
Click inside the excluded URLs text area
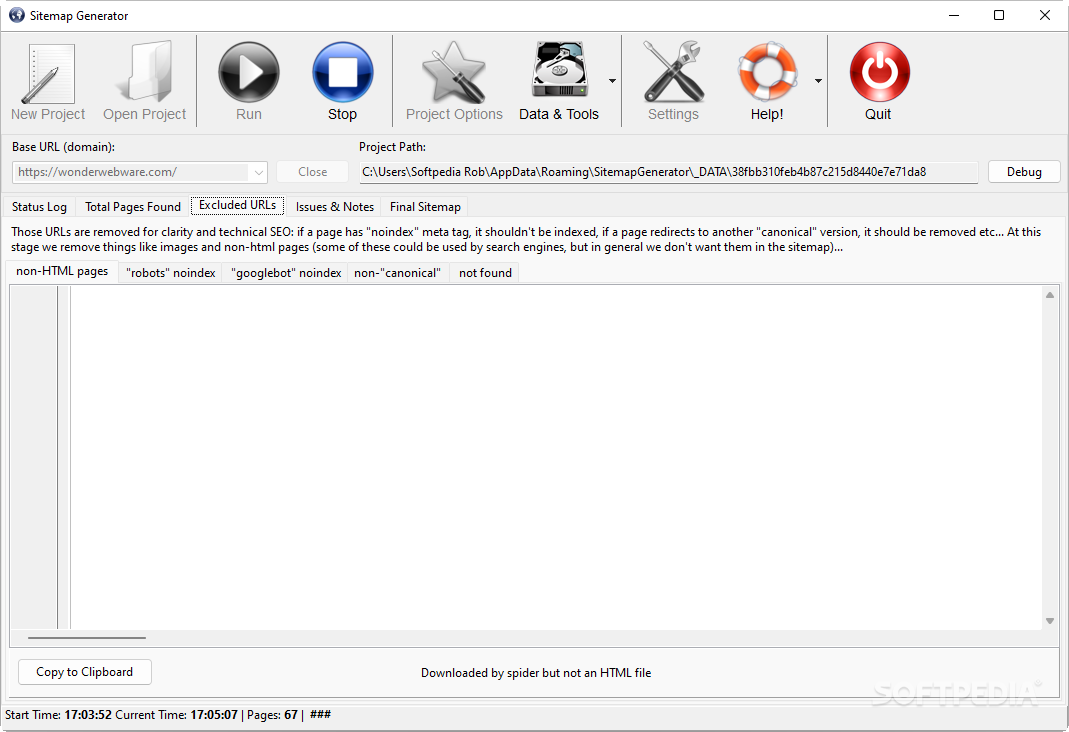tap(556, 457)
